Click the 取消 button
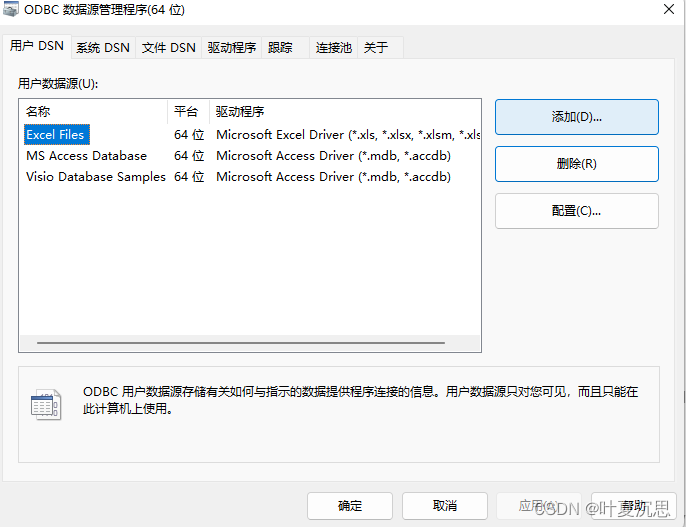The width and height of the screenshot is (686, 527). tap(444, 506)
